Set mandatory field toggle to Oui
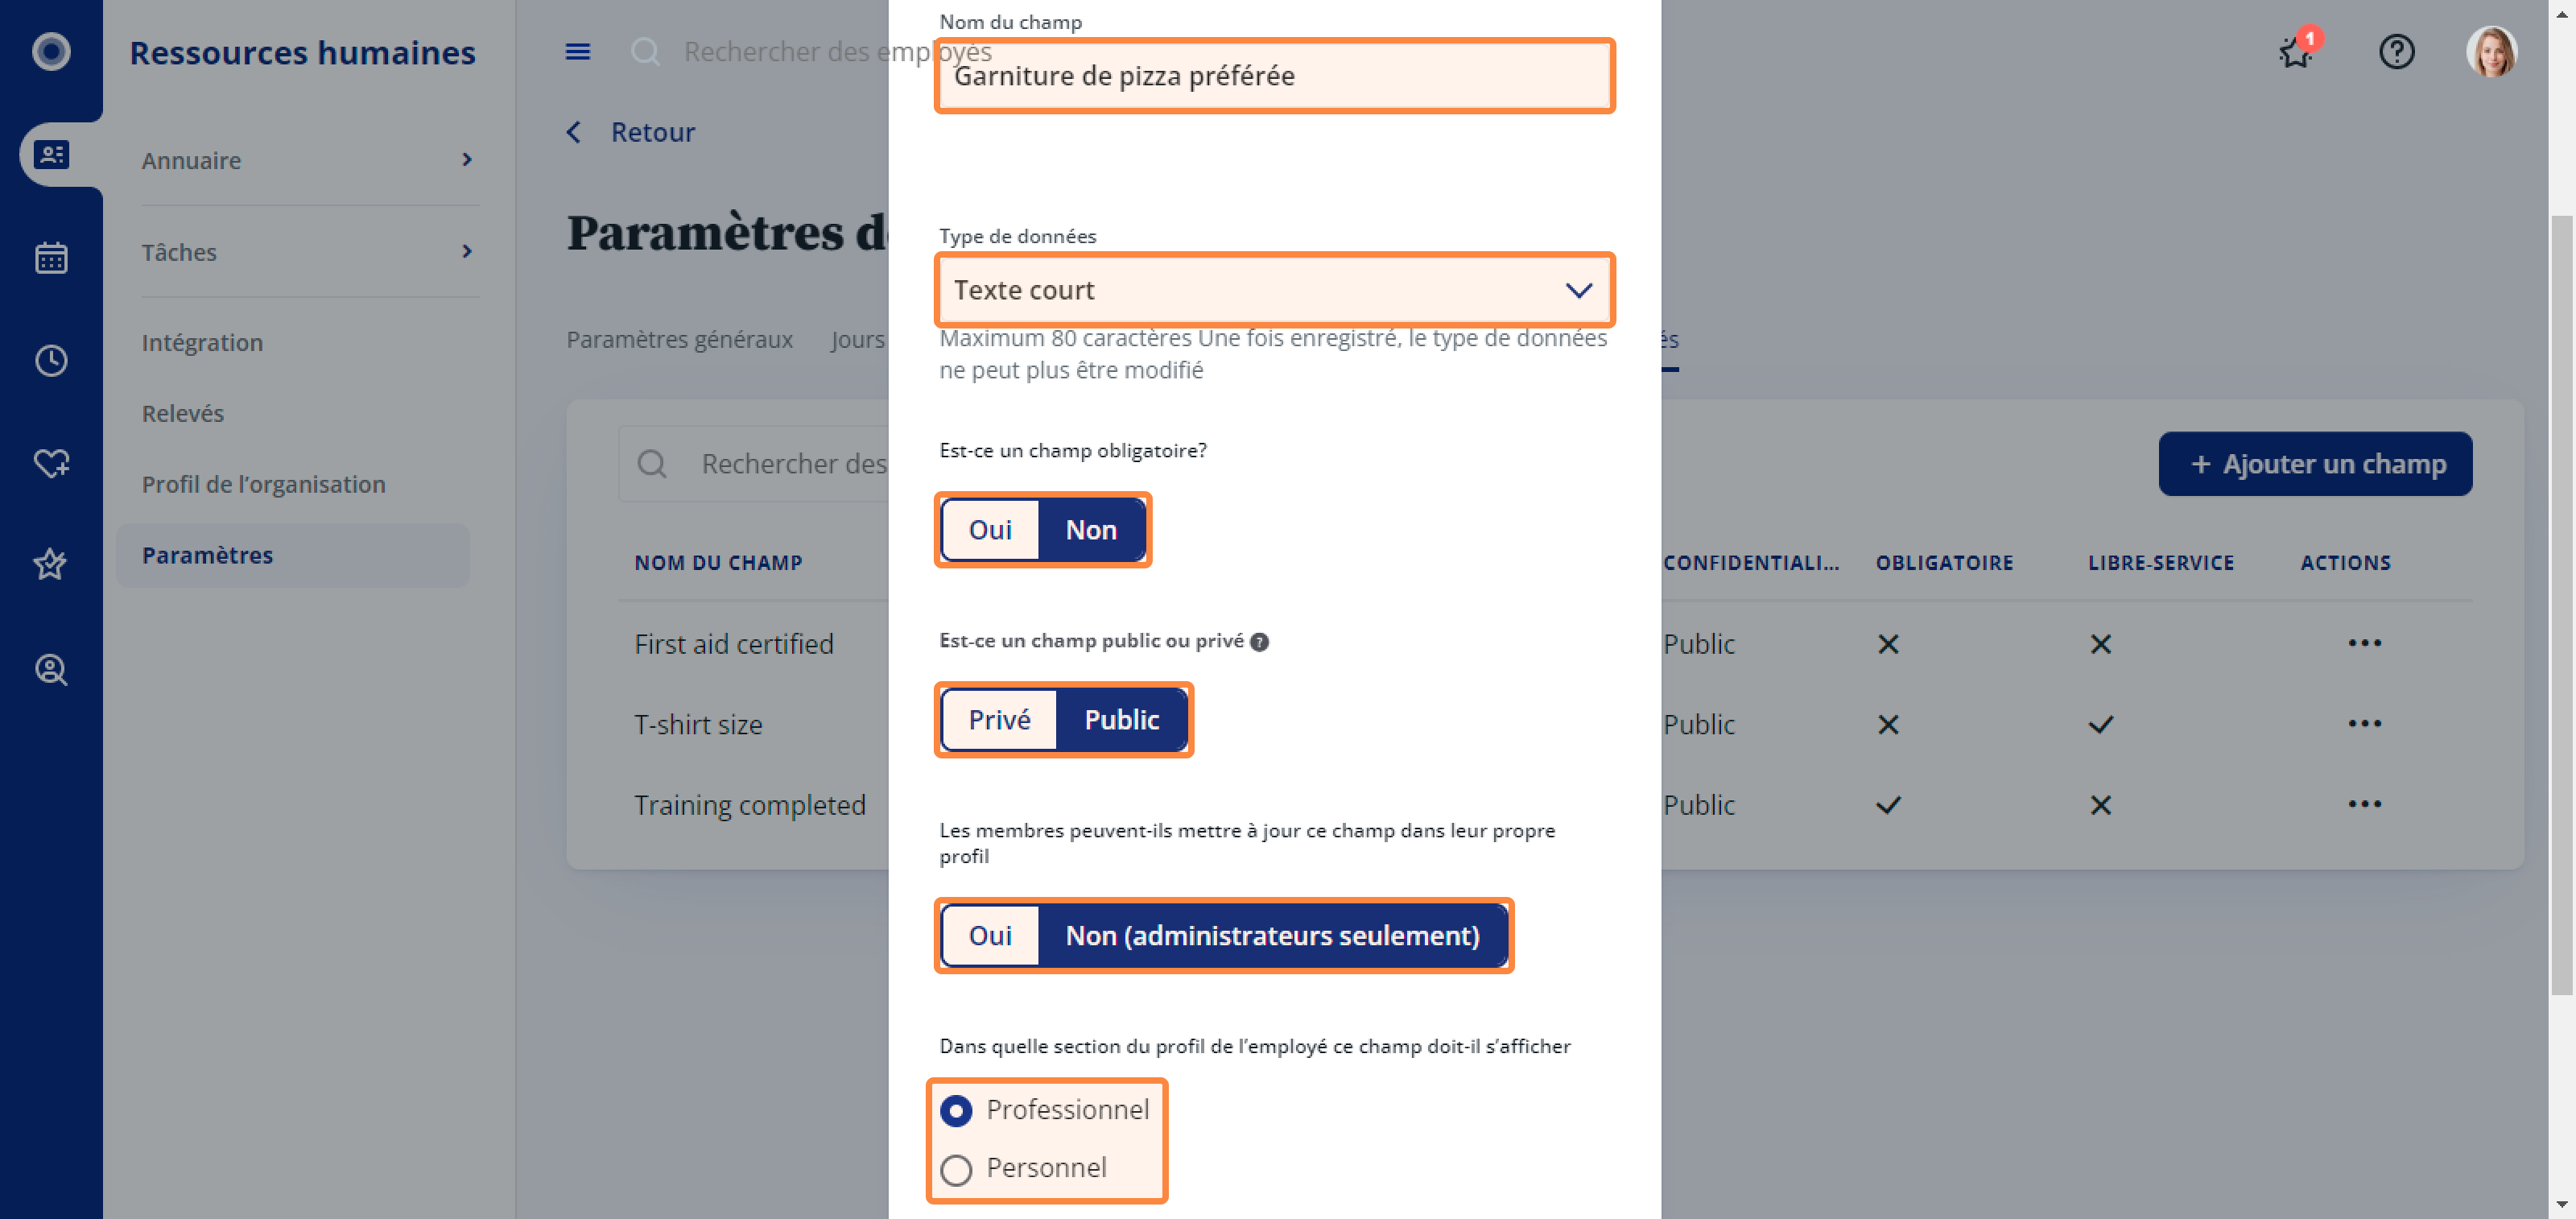 pyautogui.click(x=990, y=530)
